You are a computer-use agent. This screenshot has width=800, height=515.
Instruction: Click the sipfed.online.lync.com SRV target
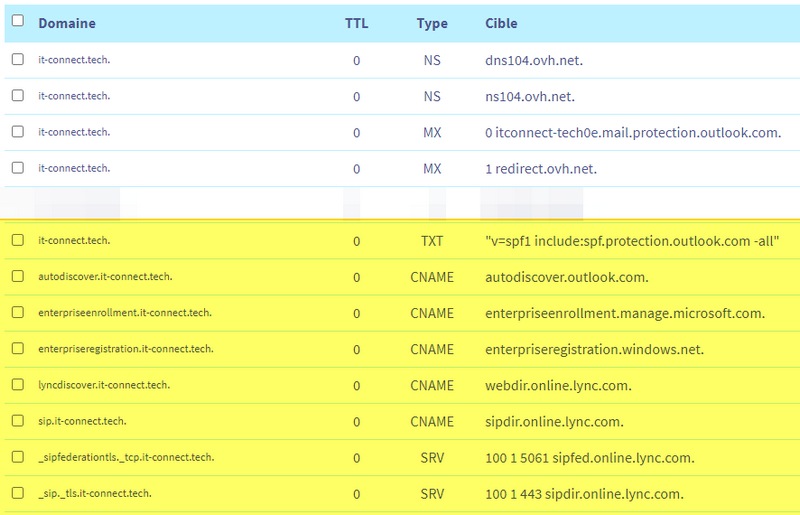pyautogui.click(x=589, y=458)
